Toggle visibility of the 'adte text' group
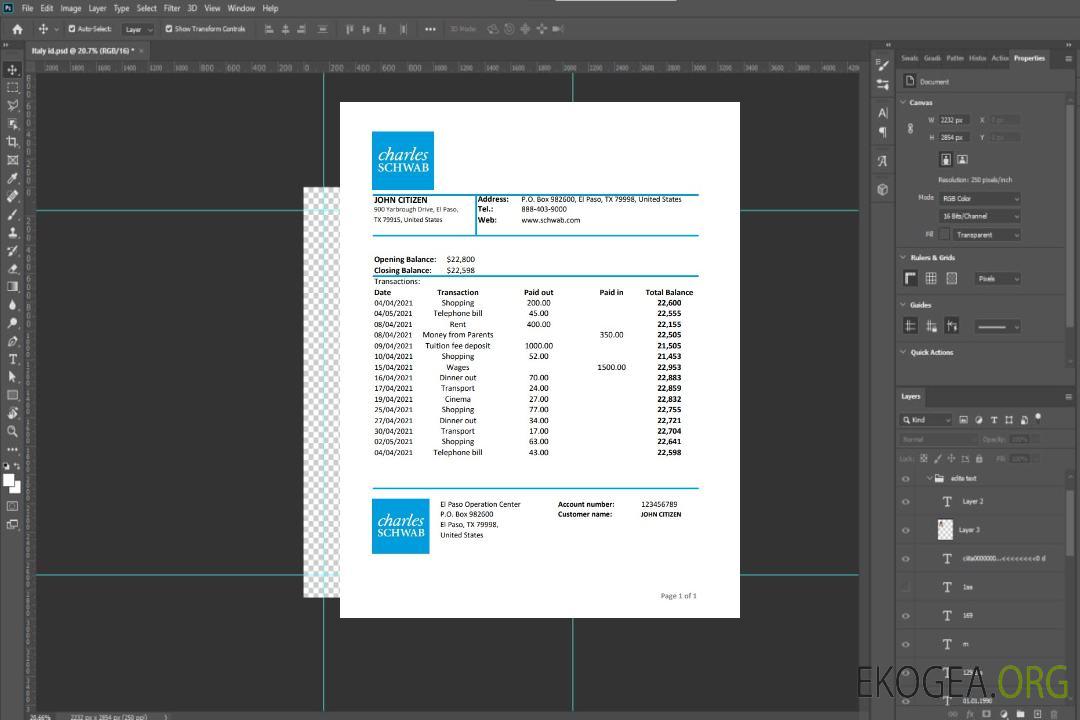1080x720 pixels. [x=906, y=479]
